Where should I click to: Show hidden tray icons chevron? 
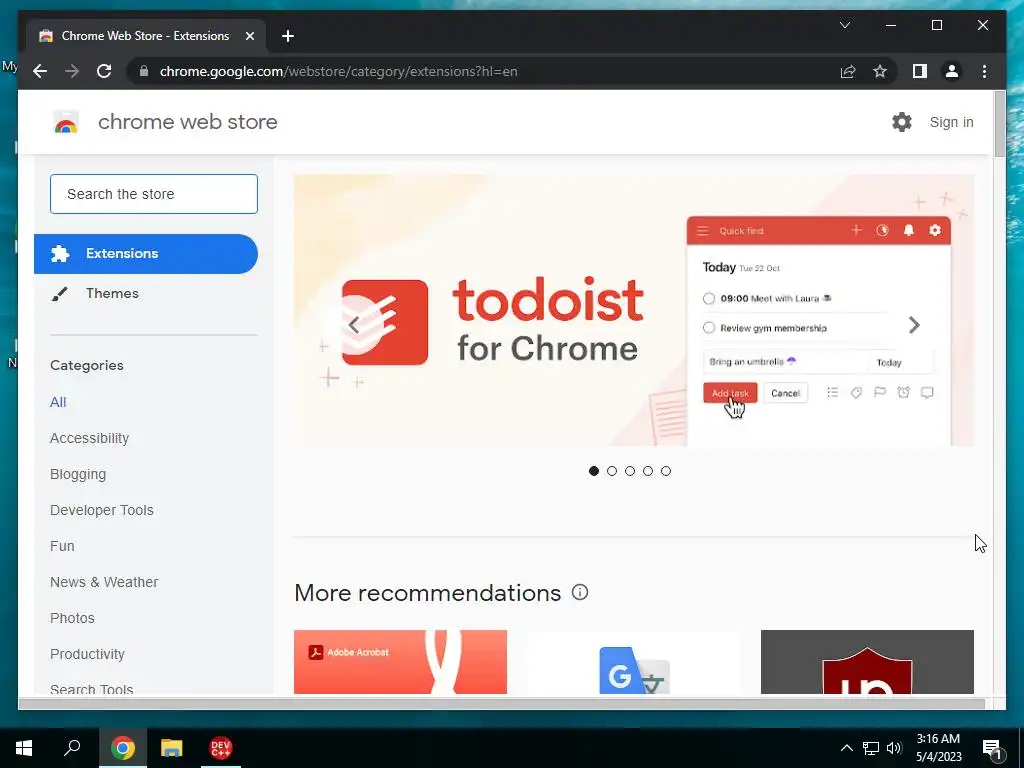pos(846,748)
